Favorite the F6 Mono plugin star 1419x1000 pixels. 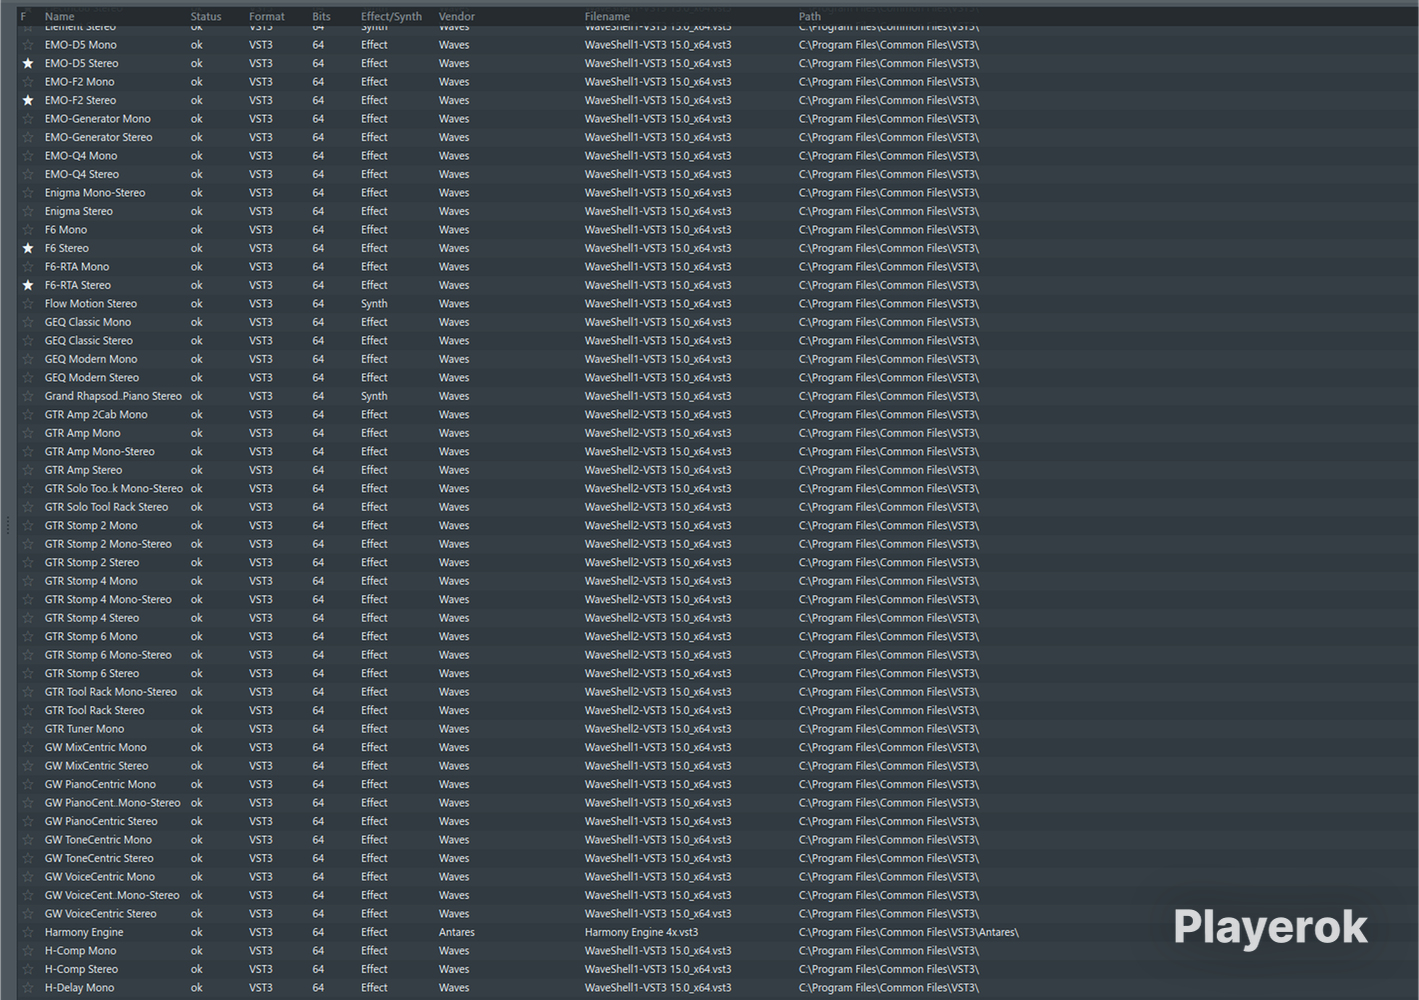(28, 230)
